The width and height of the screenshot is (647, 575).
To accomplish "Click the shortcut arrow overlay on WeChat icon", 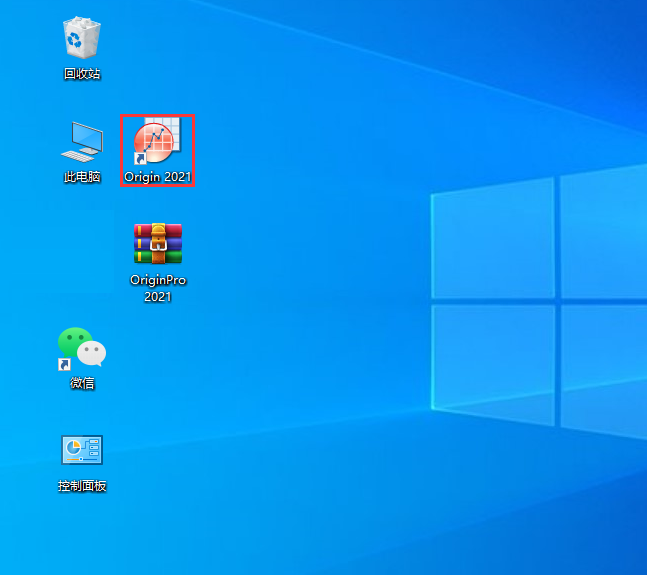I will click(x=64, y=365).
